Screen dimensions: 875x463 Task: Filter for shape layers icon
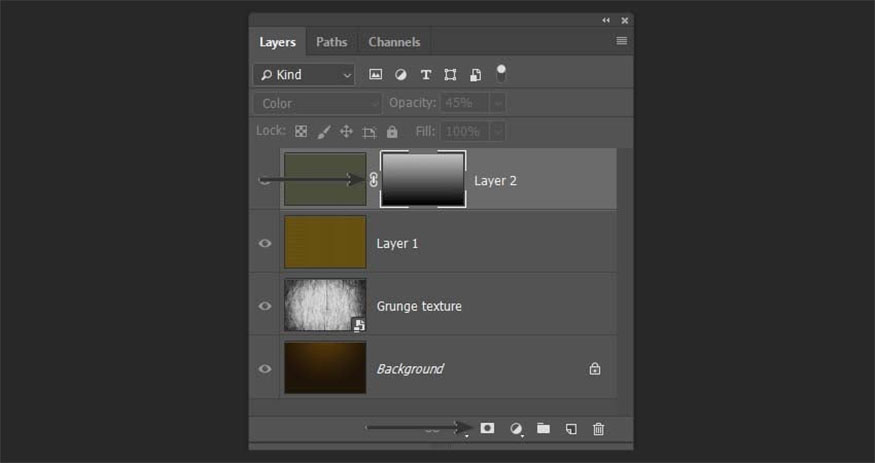pyautogui.click(x=450, y=75)
